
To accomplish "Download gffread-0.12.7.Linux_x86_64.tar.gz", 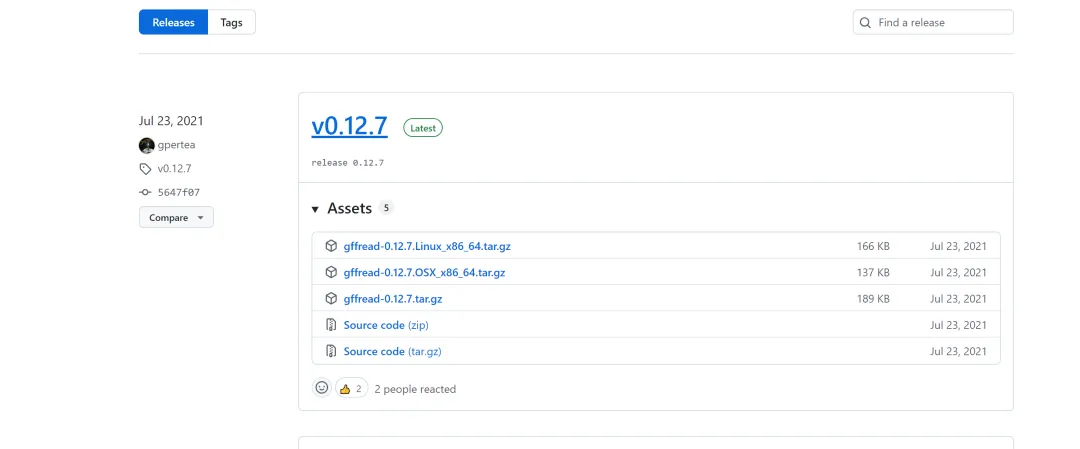I will [x=427, y=246].
